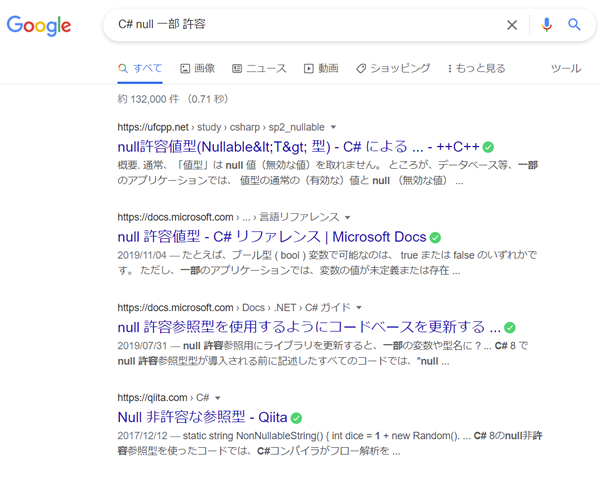Select the すべて tab

(x=140, y=68)
